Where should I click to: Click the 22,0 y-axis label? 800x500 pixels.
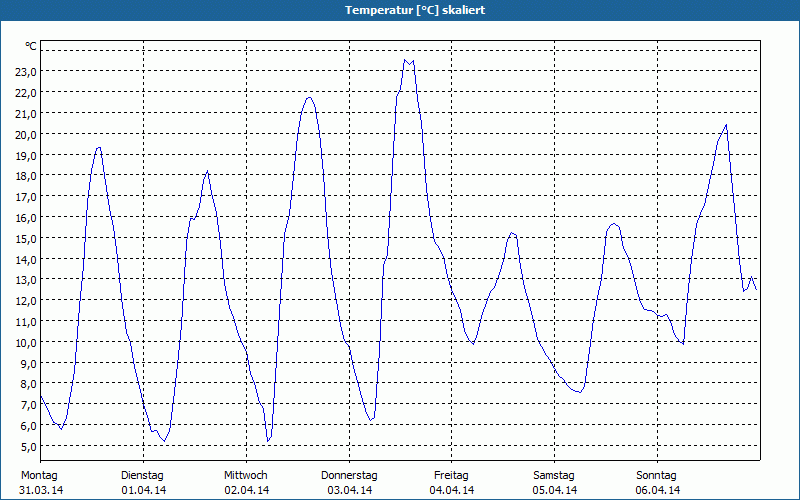point(26,93)
